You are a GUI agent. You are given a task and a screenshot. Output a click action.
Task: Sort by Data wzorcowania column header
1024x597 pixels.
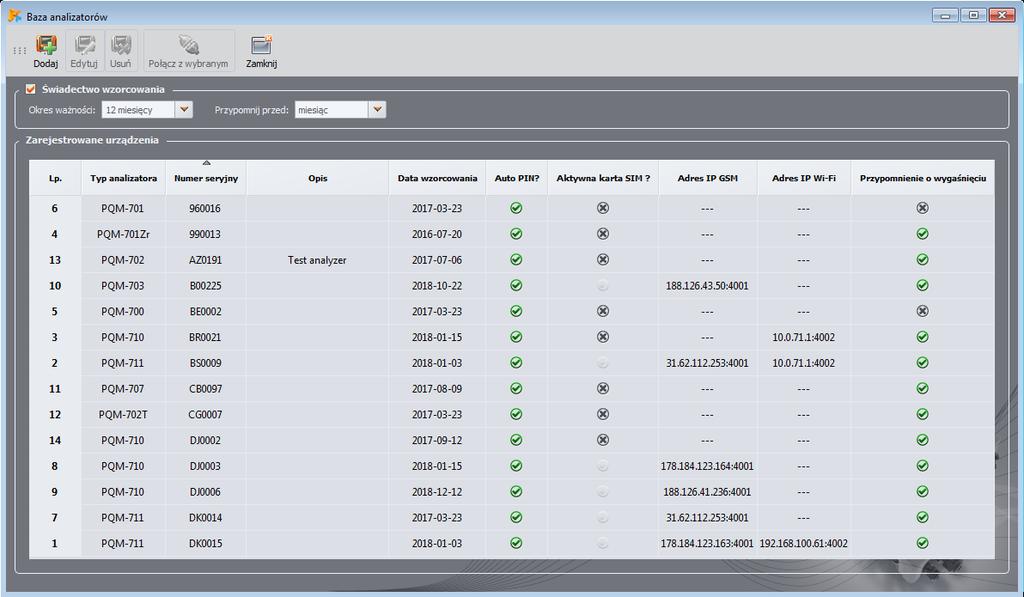coord(437,178)
